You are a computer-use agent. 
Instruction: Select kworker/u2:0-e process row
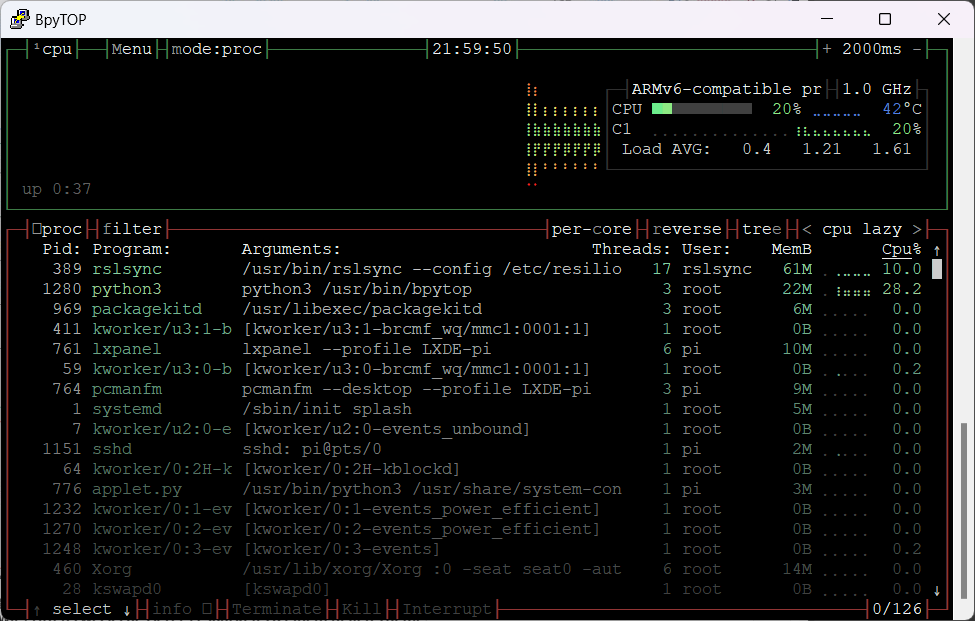(x=478, y=429)
